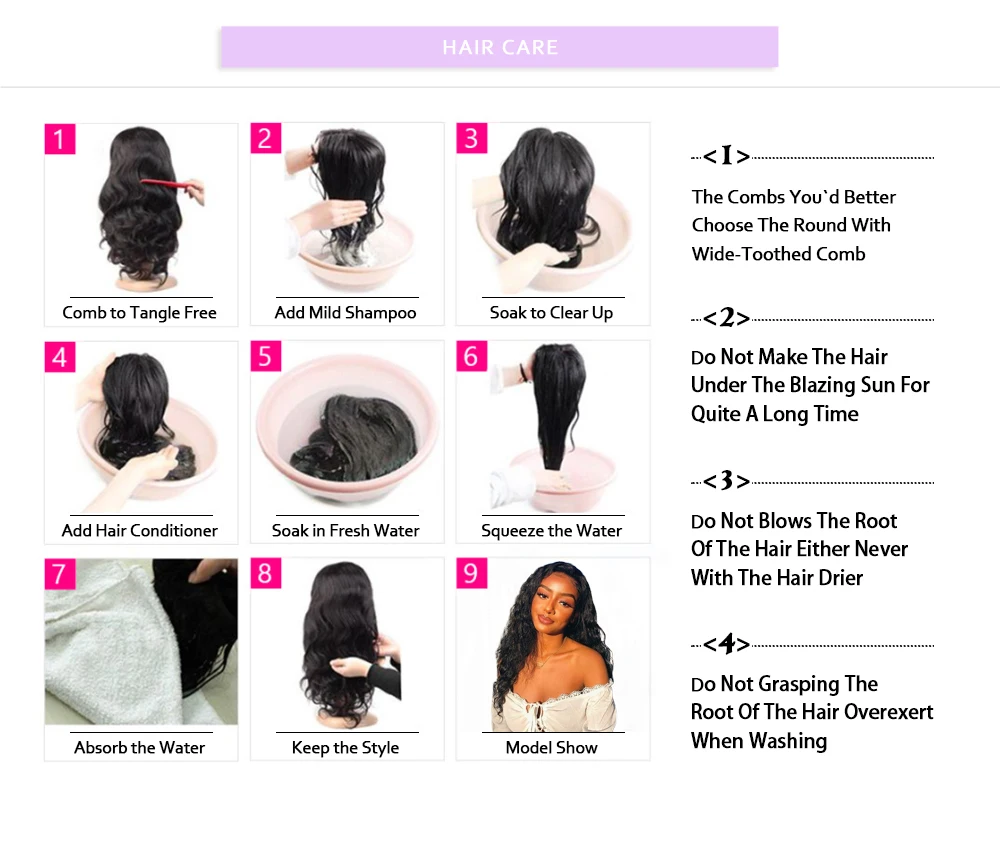Click the <4> tip heading marker
The image size is (1000, 845).
(x=726, y=643)
